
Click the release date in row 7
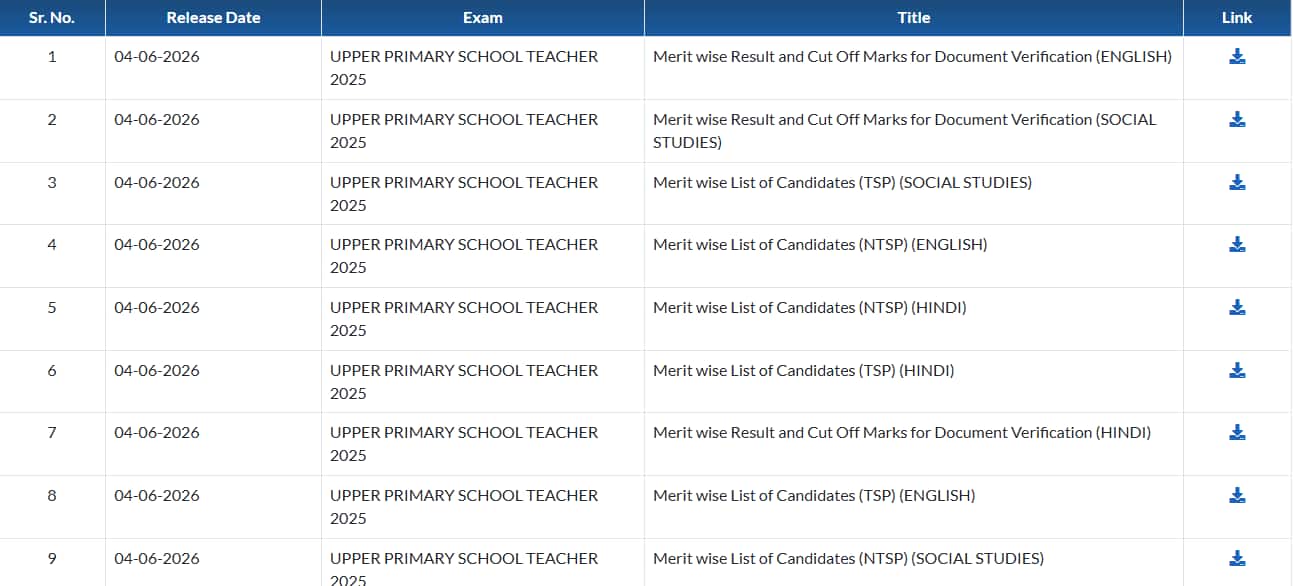pos(157,432)
